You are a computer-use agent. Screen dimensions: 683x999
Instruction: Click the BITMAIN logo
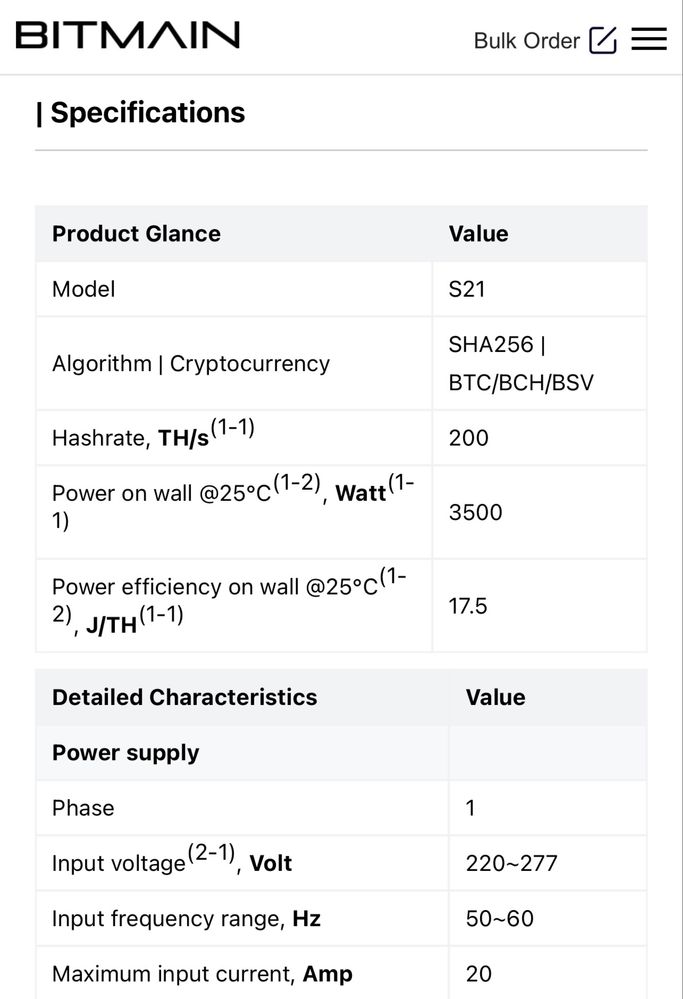(128, 37)
